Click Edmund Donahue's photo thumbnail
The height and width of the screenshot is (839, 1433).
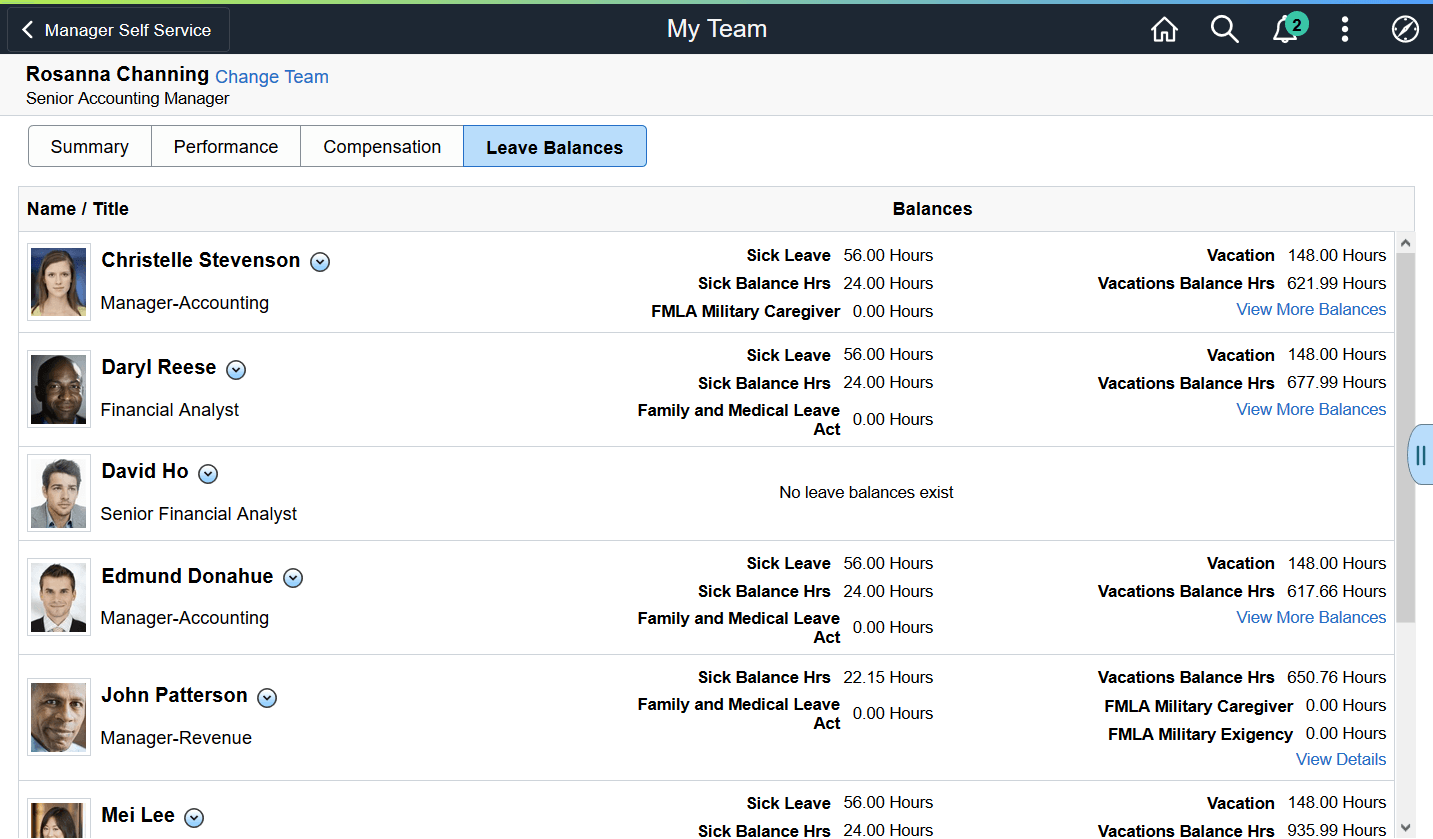[x=59, y=597]
